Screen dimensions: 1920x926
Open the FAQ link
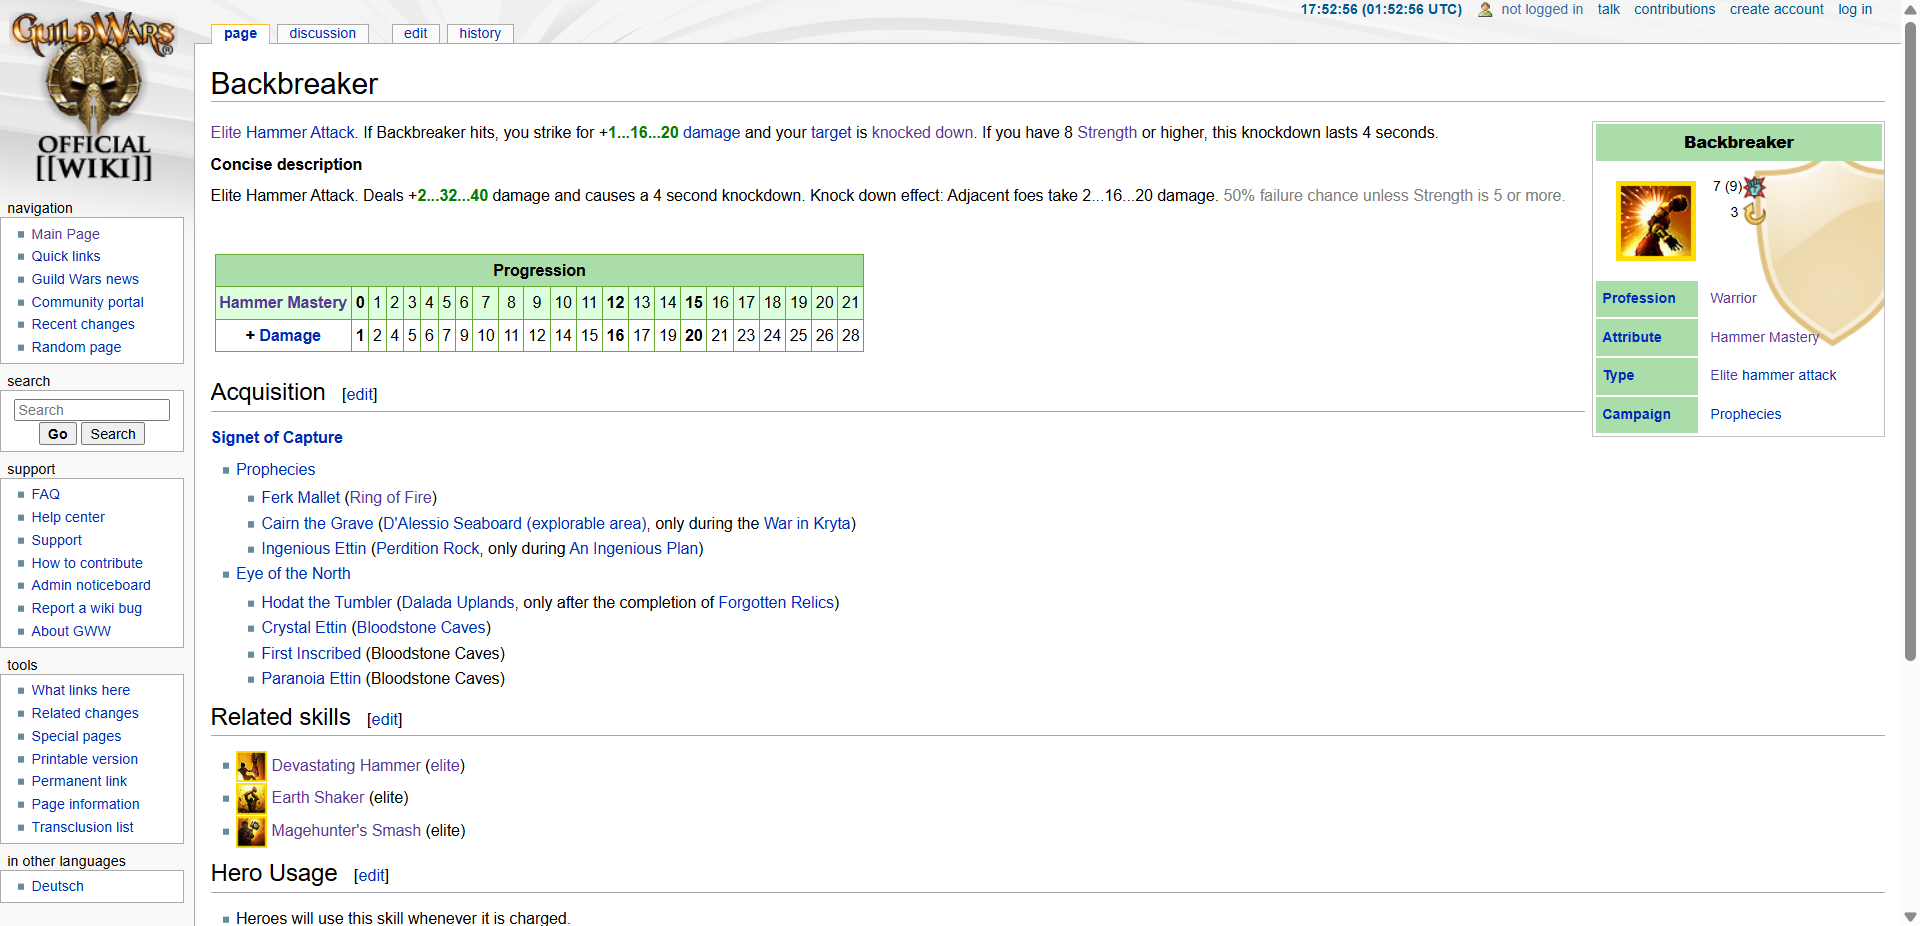(x=45, y=494)
